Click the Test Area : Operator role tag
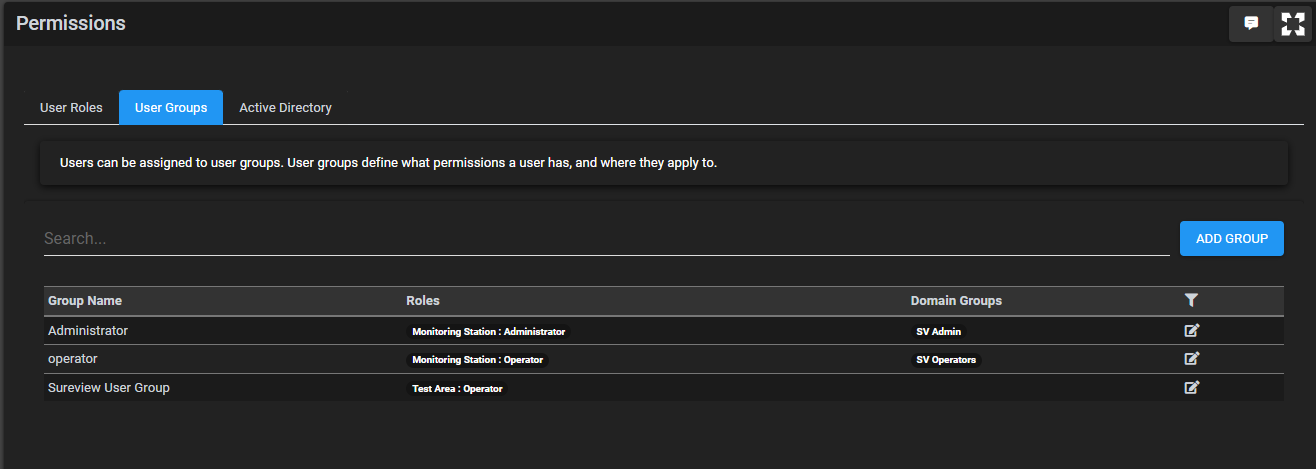 (457, 388)
